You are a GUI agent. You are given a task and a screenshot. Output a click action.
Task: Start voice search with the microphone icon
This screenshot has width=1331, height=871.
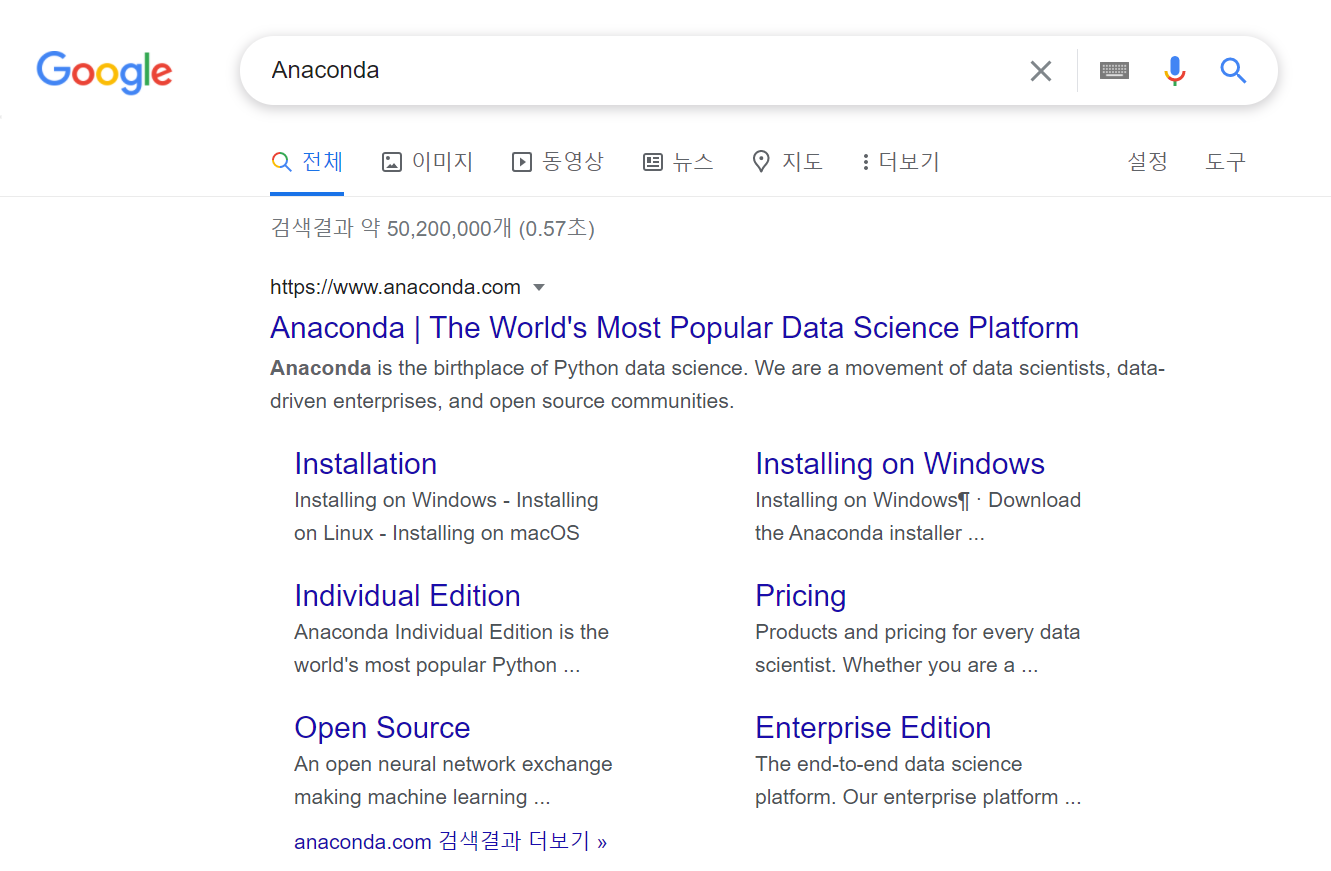1175,70
